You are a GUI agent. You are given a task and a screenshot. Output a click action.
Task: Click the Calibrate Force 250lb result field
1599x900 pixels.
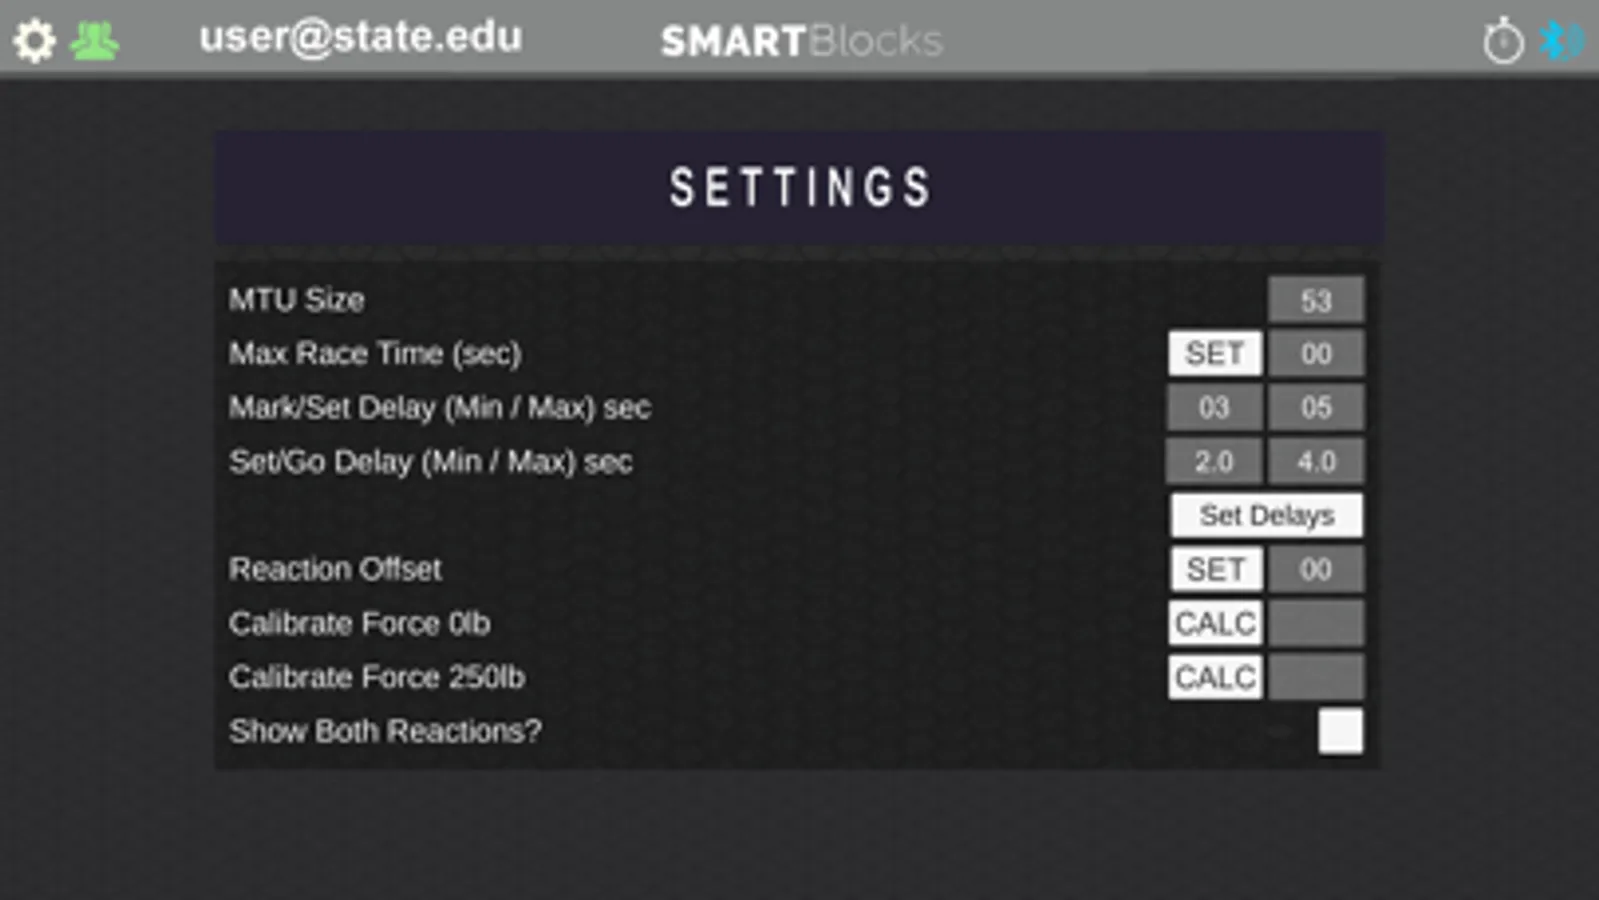1315,677
